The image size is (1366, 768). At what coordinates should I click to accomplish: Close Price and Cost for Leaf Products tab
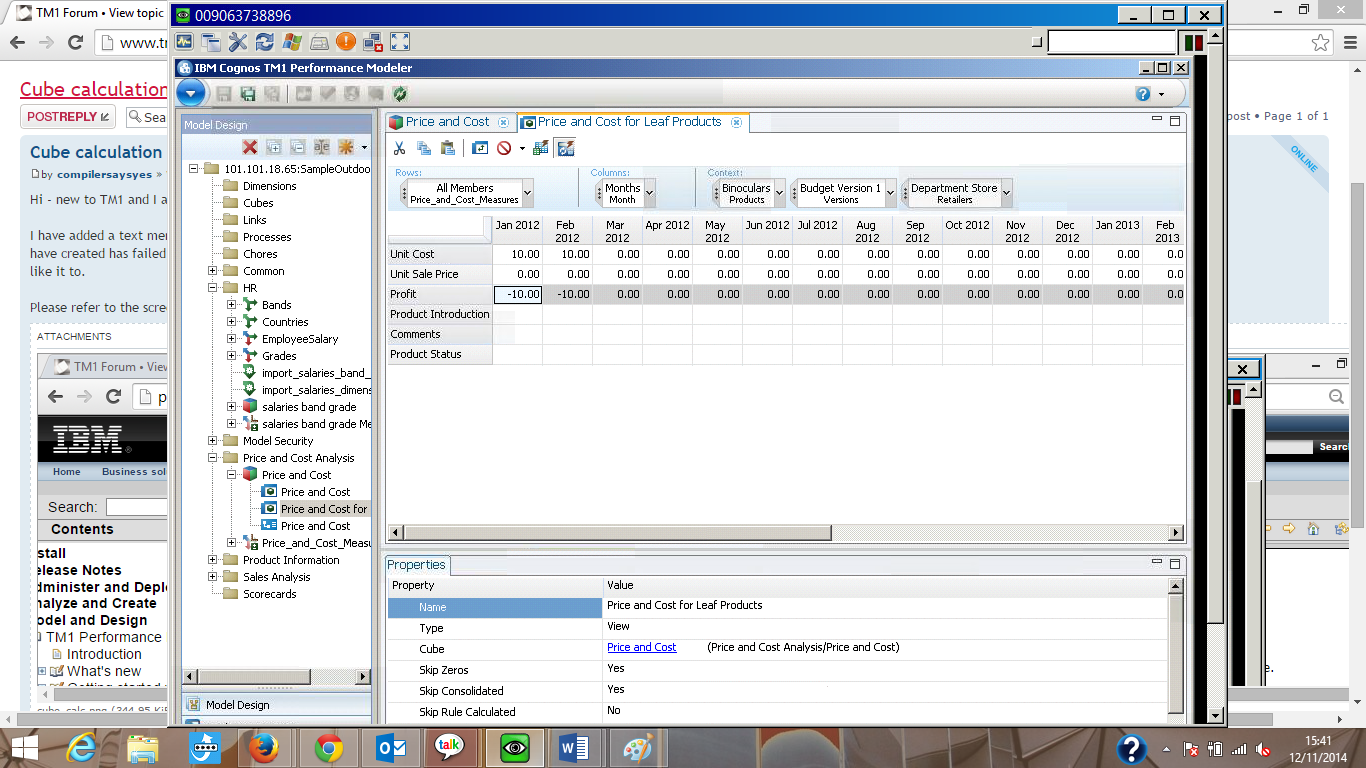click(736, 122)
